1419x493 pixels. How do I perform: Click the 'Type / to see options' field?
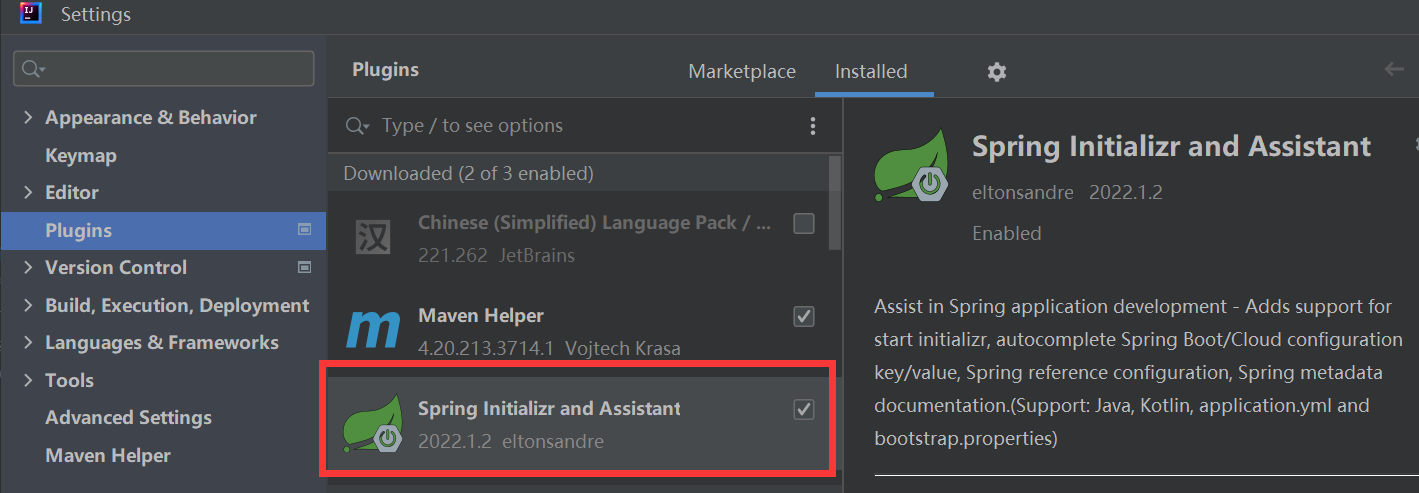(472, 126)
